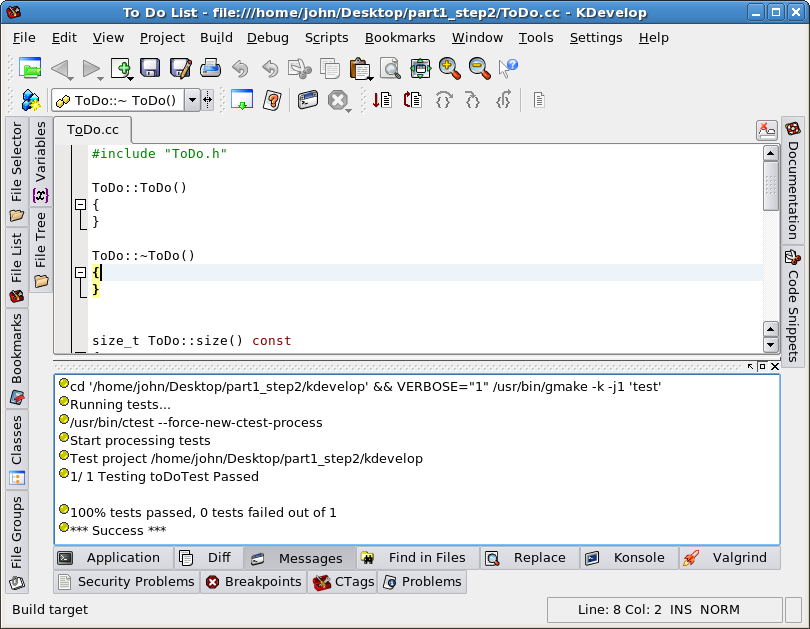Click the editor vertical scrollbar thumb
Image resolution: width=810 pixels, height=629 pixels.
point(771,186)
